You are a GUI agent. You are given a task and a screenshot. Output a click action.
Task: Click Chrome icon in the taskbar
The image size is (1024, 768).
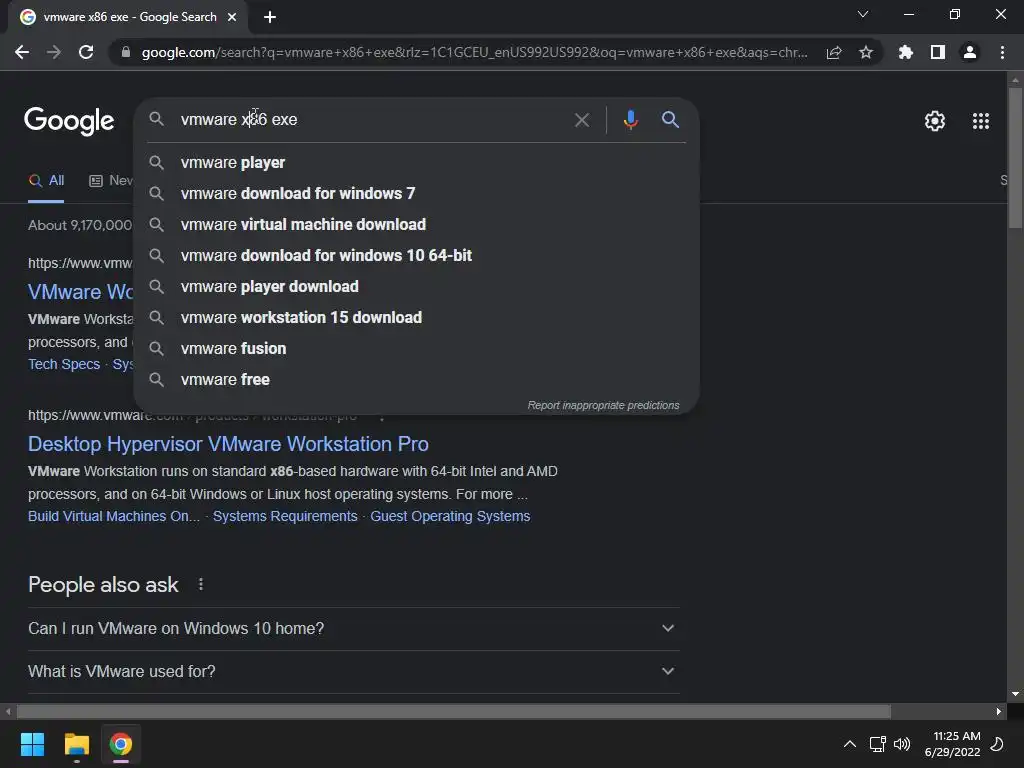click(x=121, y=744)
